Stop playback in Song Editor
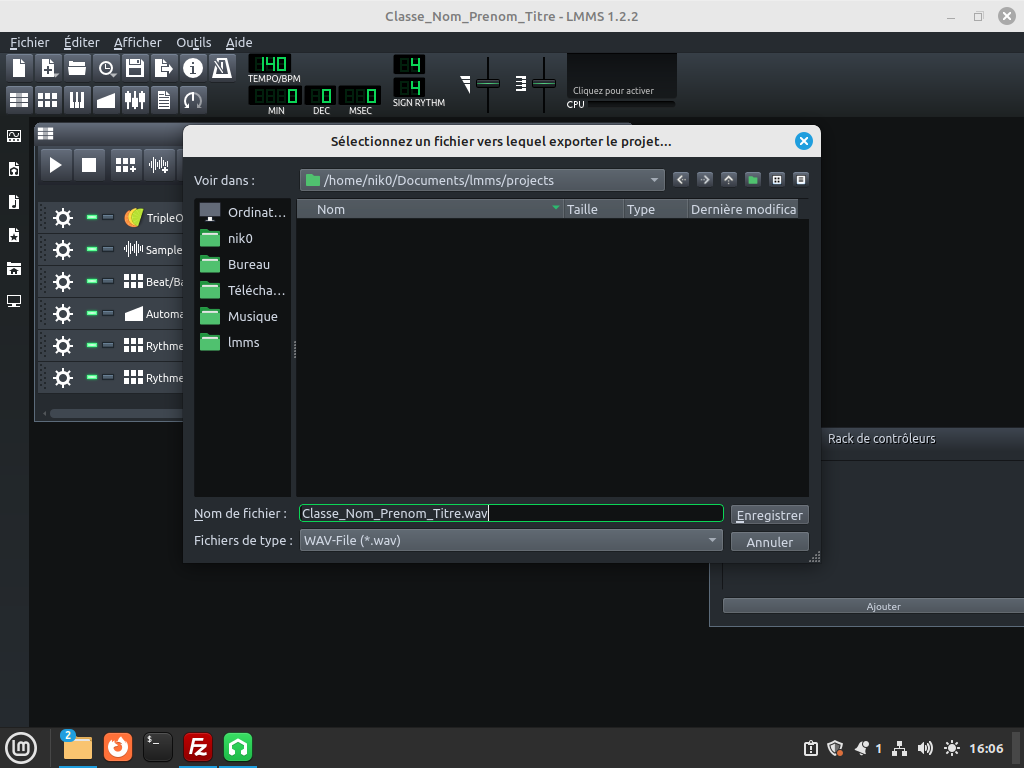The height and width of the screenshot is (768, 1024). point(89,165)
